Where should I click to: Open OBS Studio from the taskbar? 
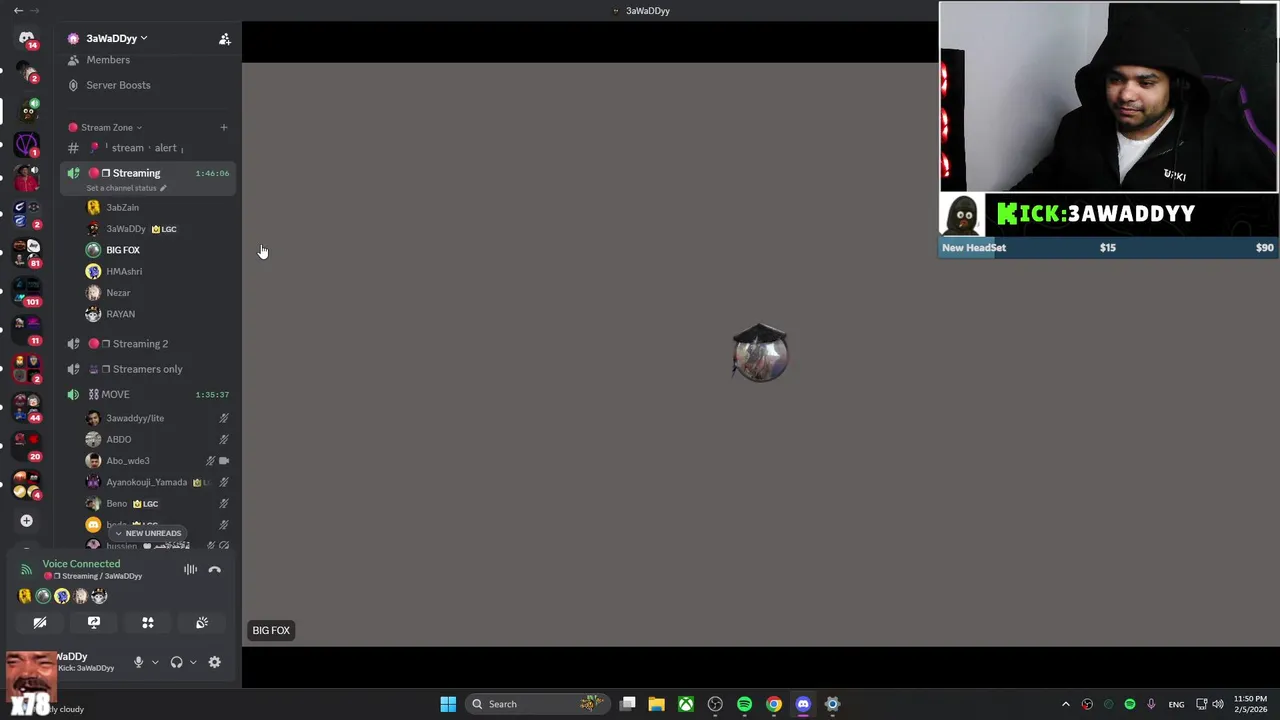[715, 704]
